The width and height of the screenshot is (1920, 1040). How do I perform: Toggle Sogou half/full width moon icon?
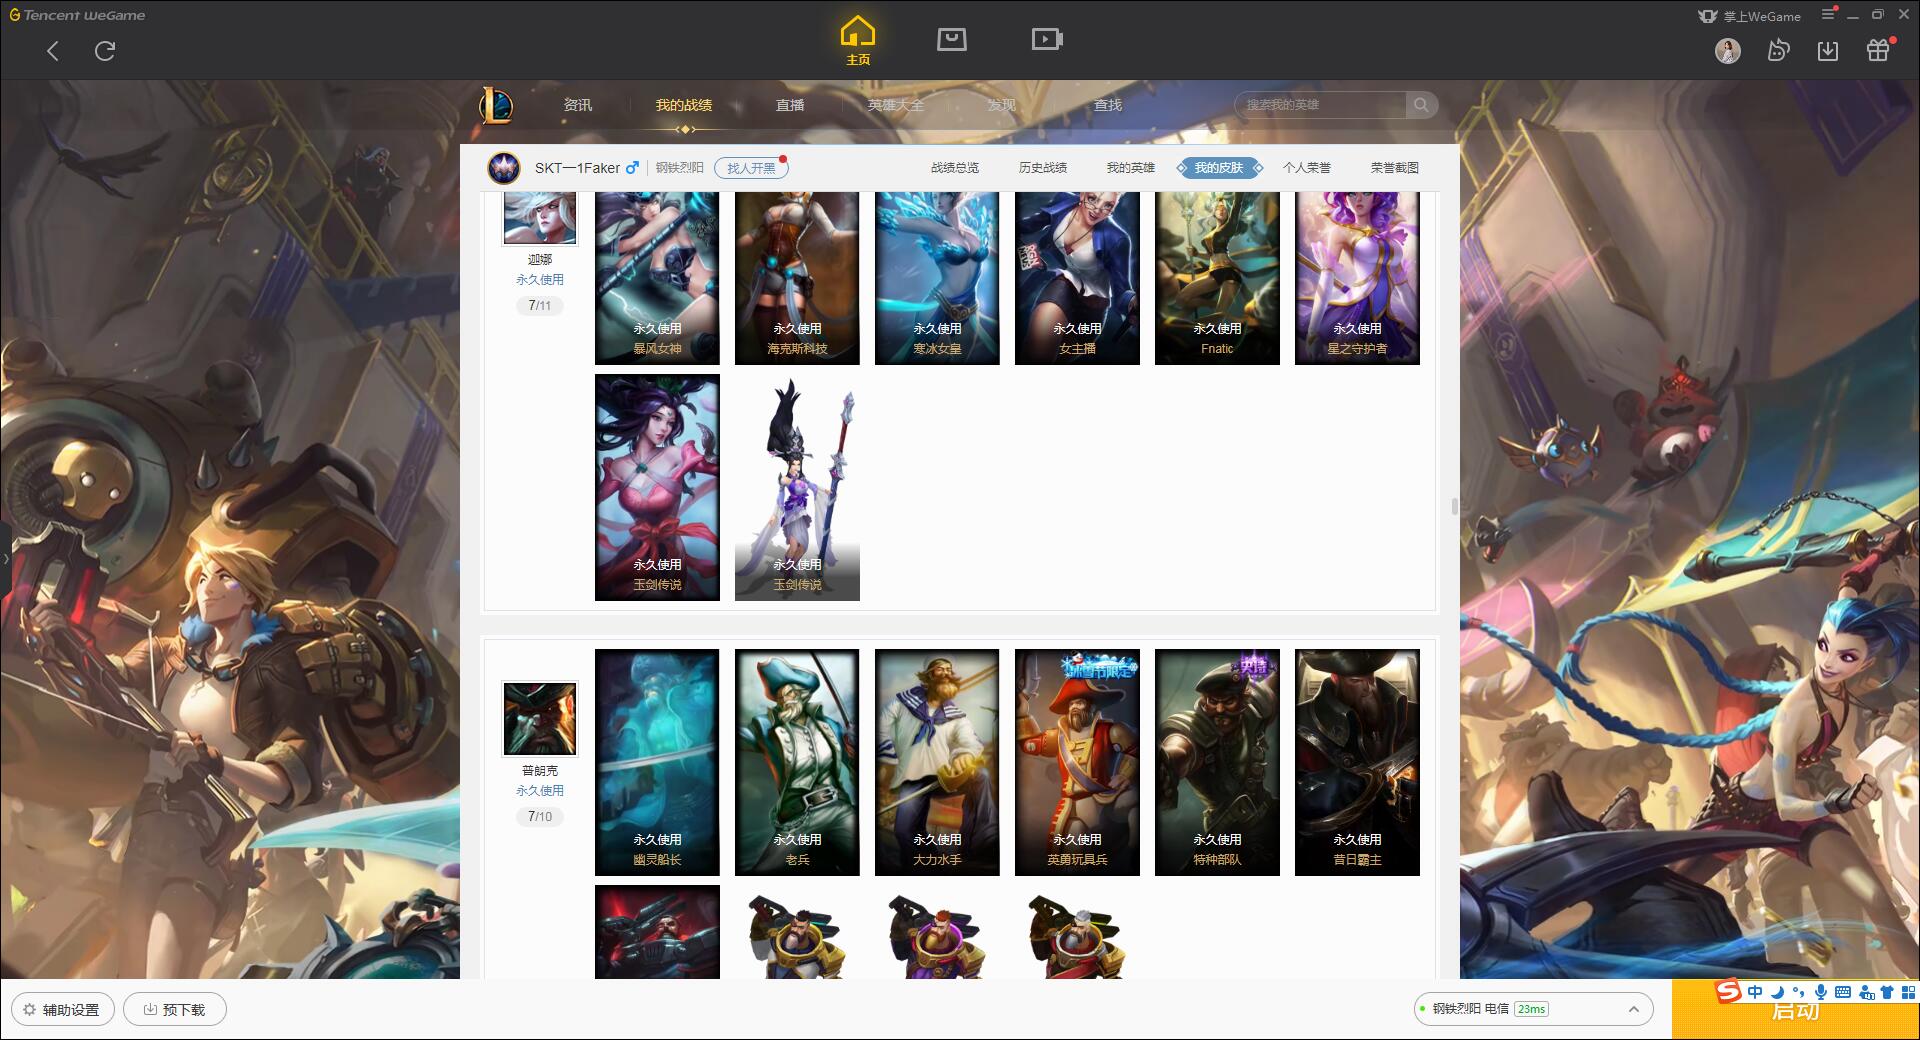1777,992
